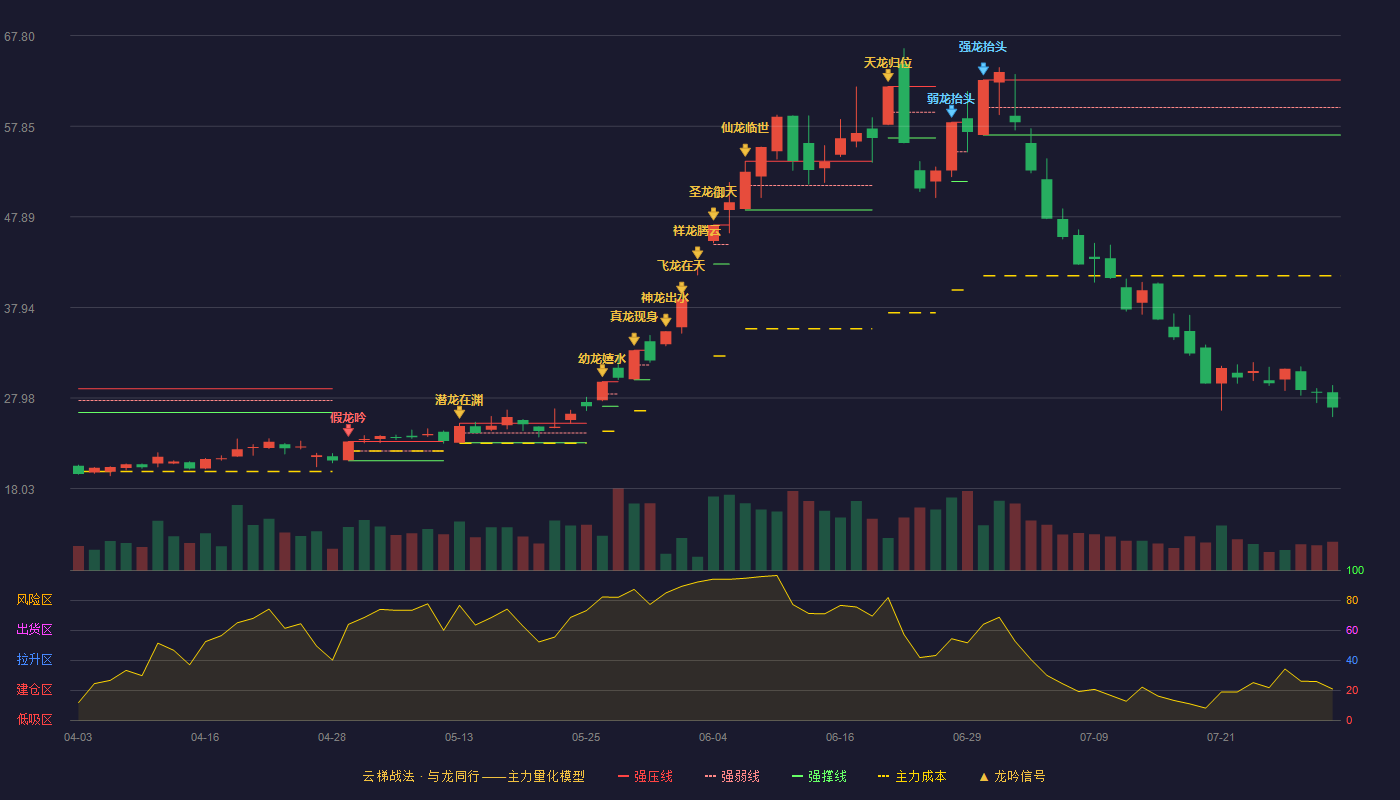Hide the 强弱线 legend series
1400x800 pixels.
(732, 776)
